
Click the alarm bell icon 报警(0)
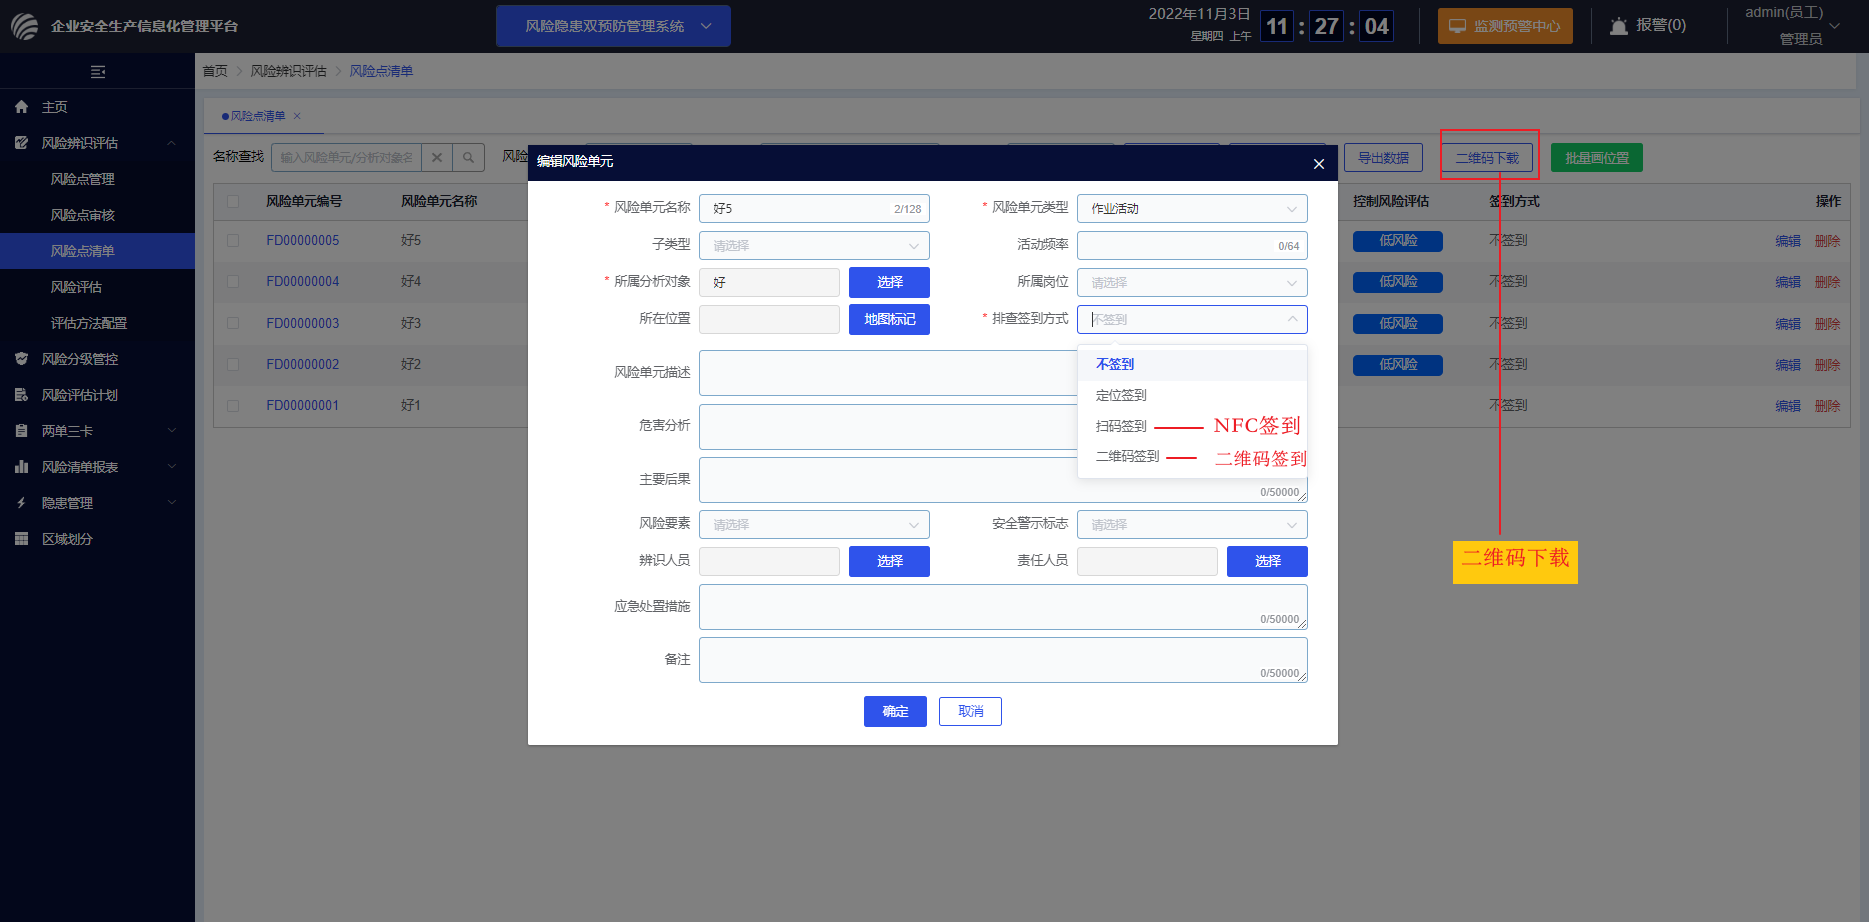(1618, 26)
